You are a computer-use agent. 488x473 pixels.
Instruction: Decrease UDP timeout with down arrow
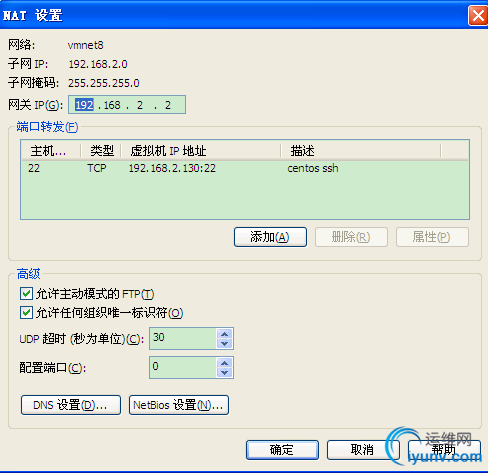pos(225,343)
